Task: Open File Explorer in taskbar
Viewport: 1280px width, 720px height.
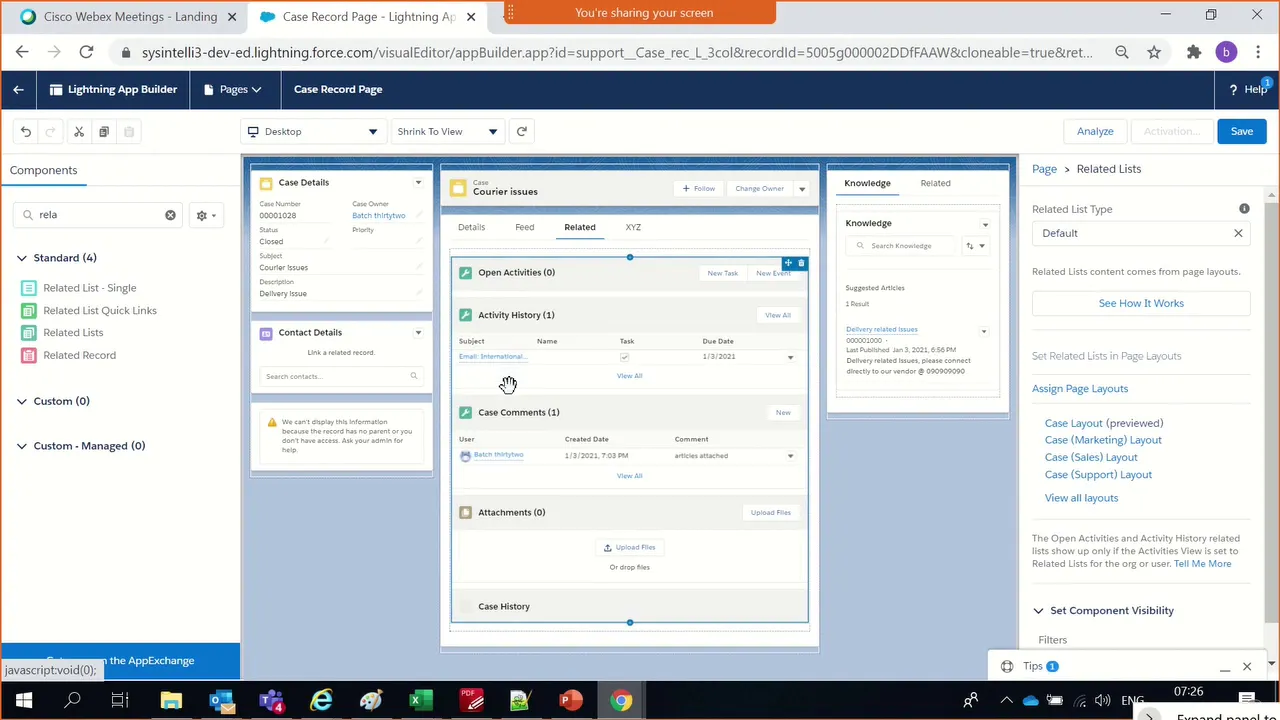Action: coord(171,700)
